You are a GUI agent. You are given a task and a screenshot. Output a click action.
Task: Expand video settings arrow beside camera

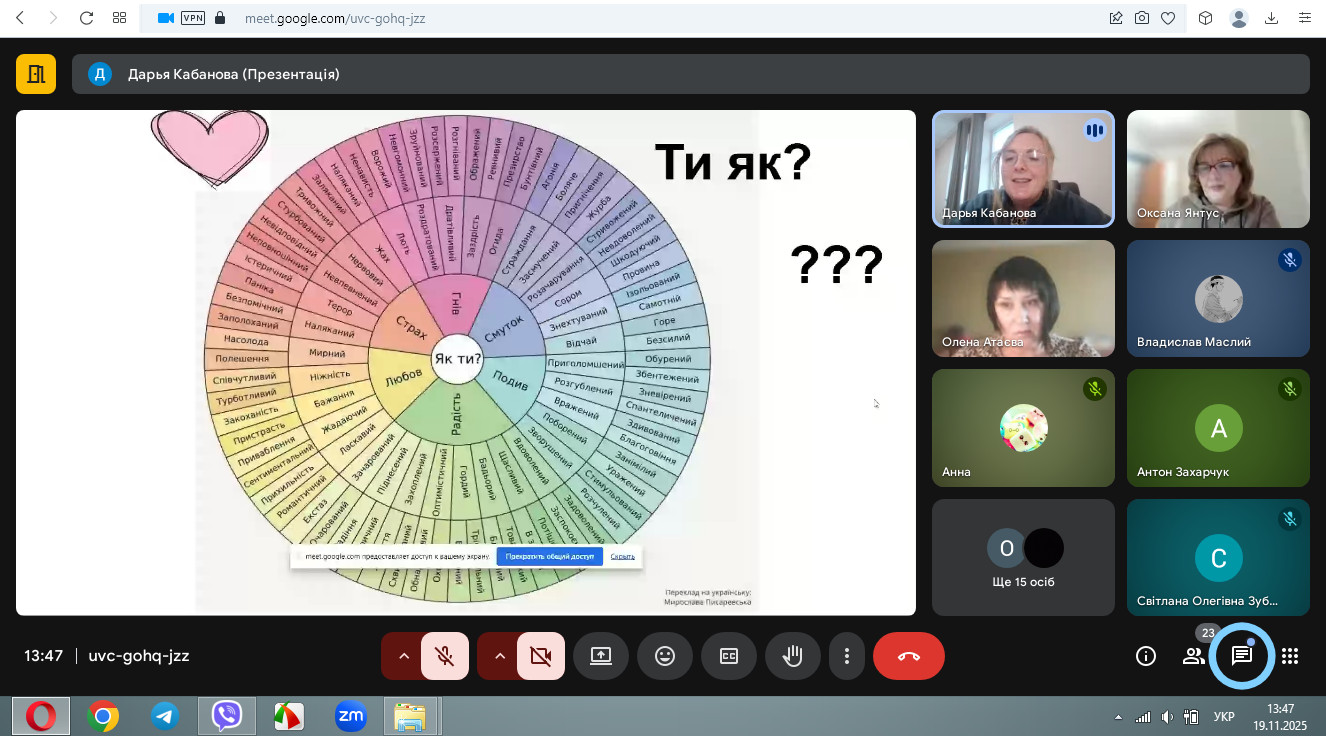click(499, 656)
